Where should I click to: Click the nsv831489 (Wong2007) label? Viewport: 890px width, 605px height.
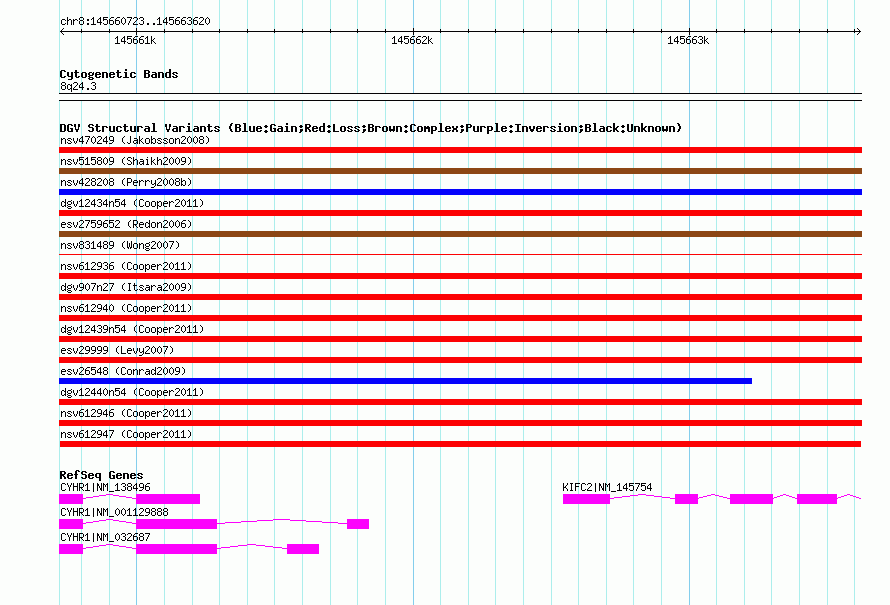coord(120,245)
